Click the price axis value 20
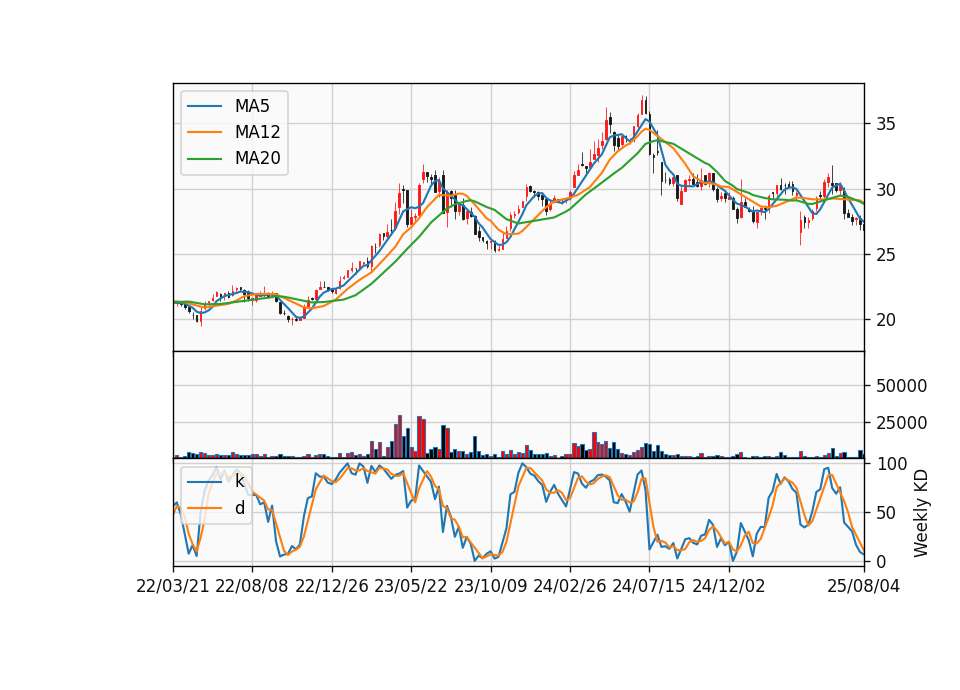The image size is (960, 690). pos(886,320)
